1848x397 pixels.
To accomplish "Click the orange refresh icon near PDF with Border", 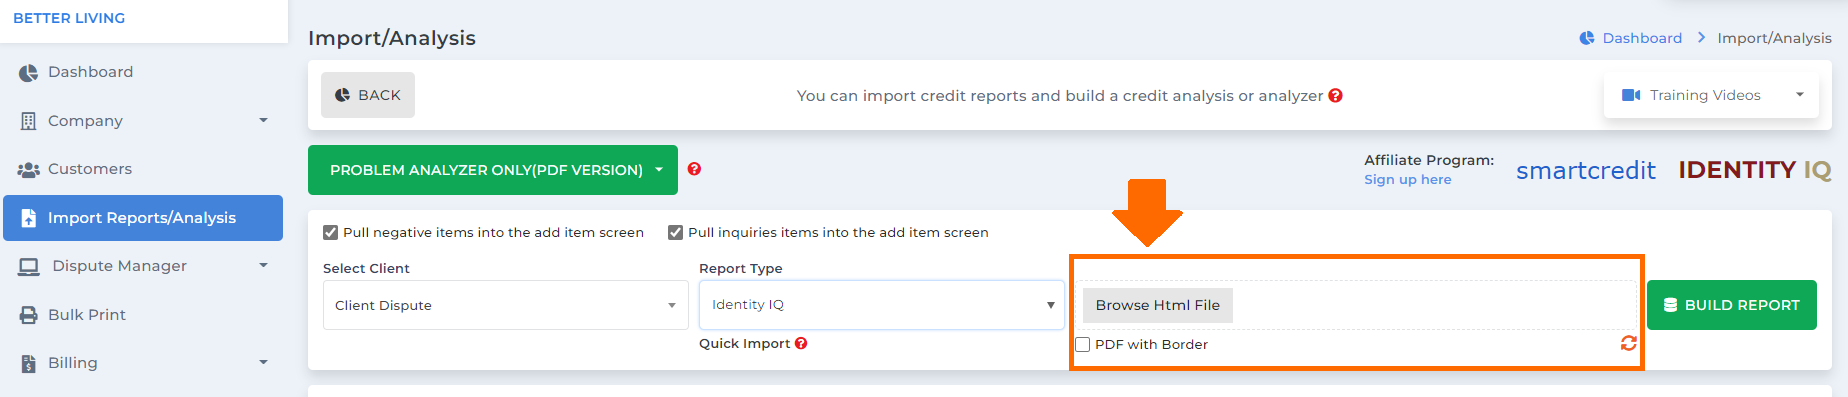I will 1628,343.
